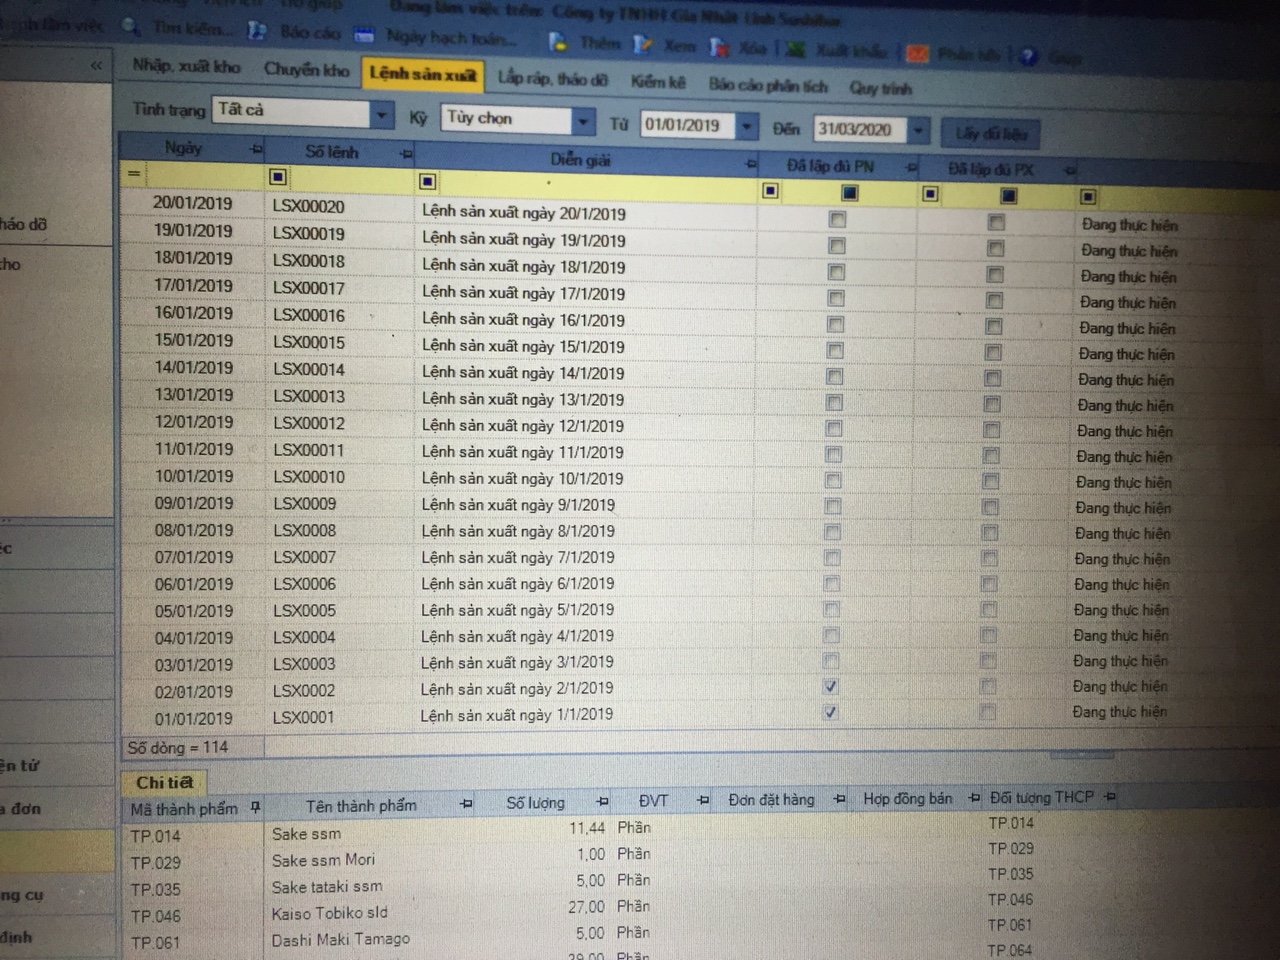Viewport: 1280px width, 960px height.
Task: Click the pin icon in the Diễn giải header
Action: [x=751, y=163]
